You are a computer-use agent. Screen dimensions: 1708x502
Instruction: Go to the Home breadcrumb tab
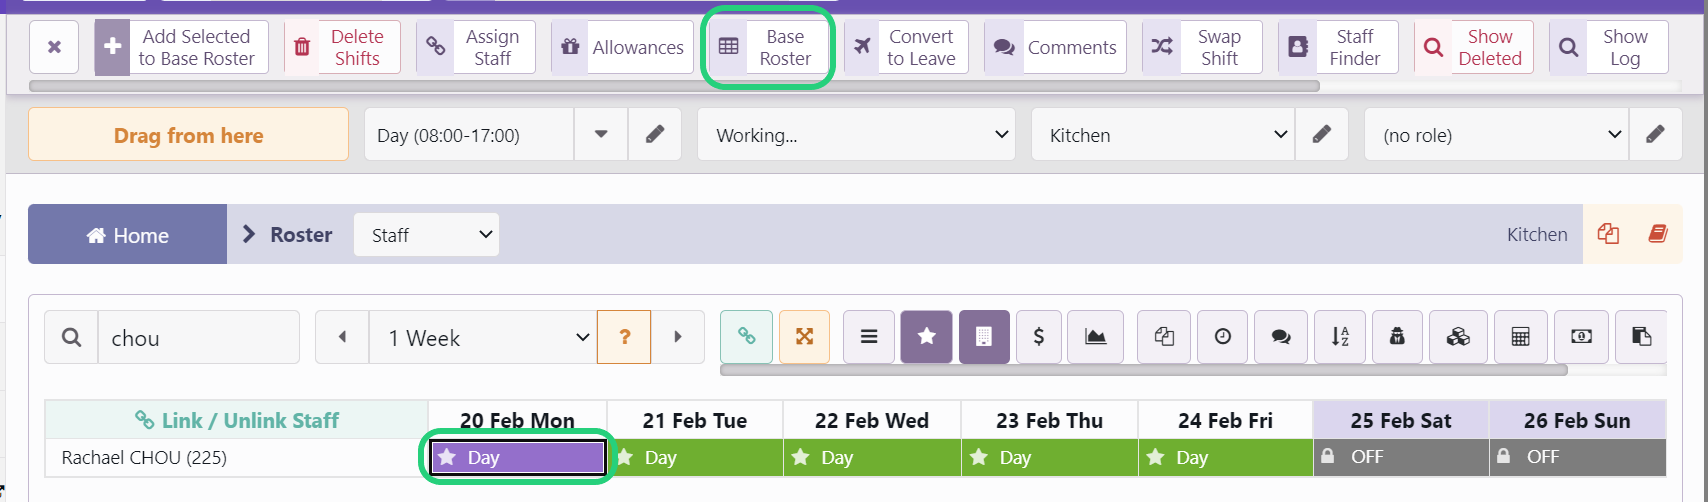click(128, 235)
